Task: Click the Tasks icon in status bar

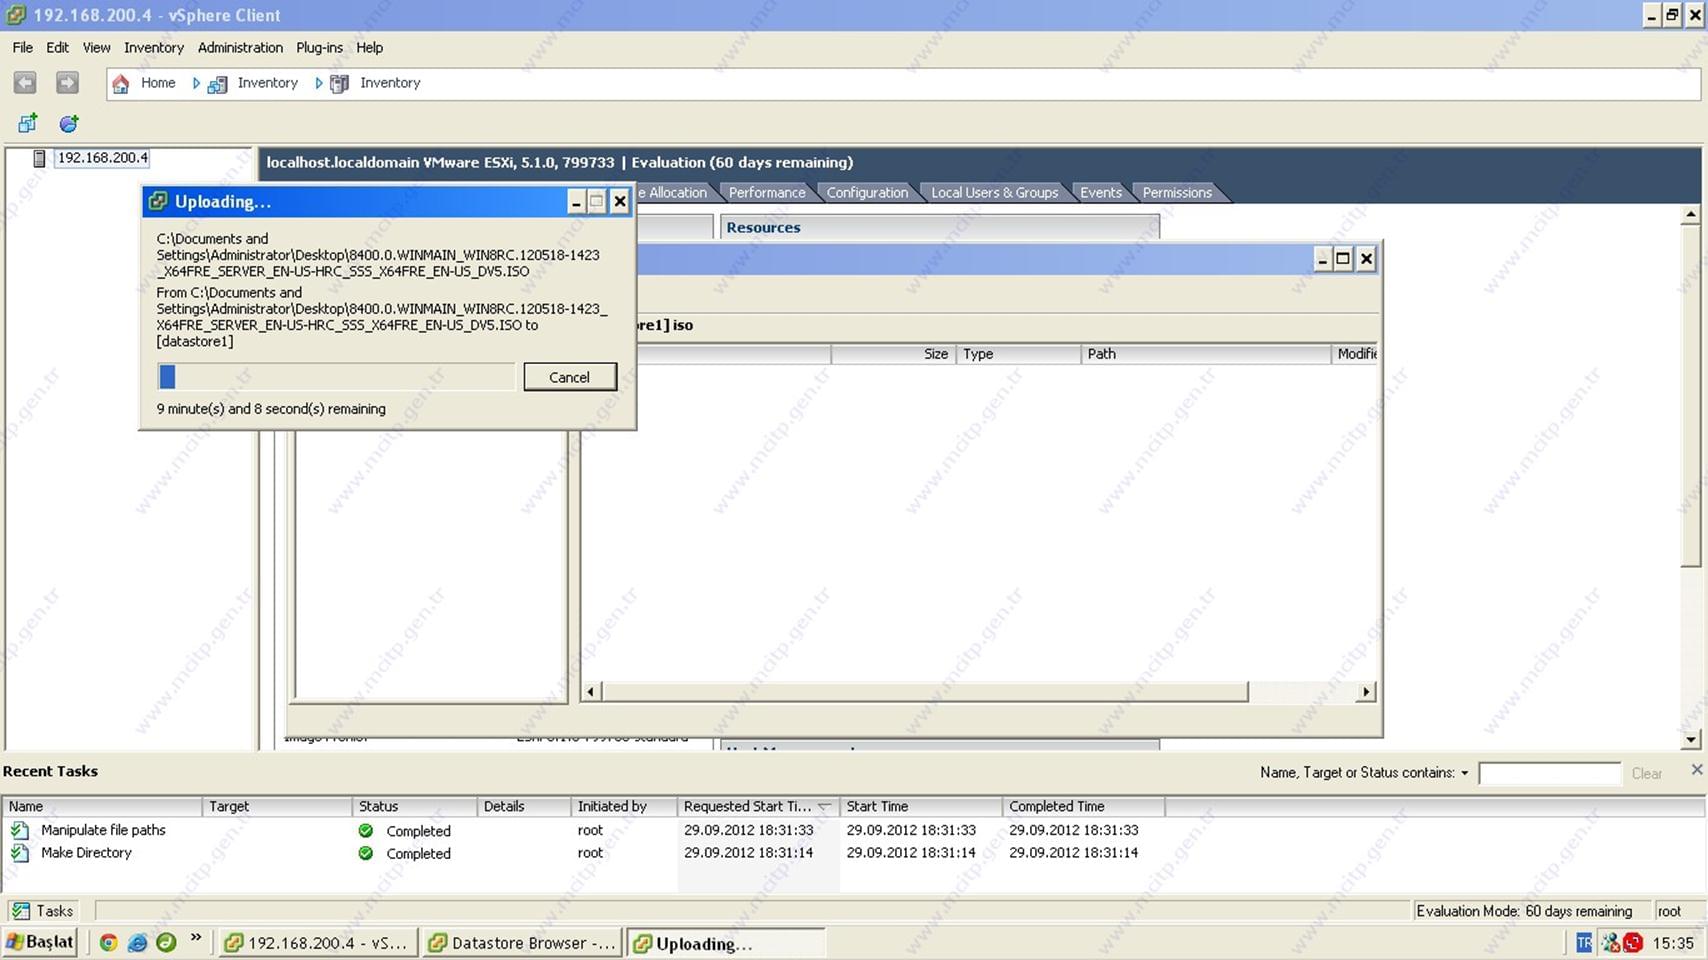Action: [x=20, y=911]
